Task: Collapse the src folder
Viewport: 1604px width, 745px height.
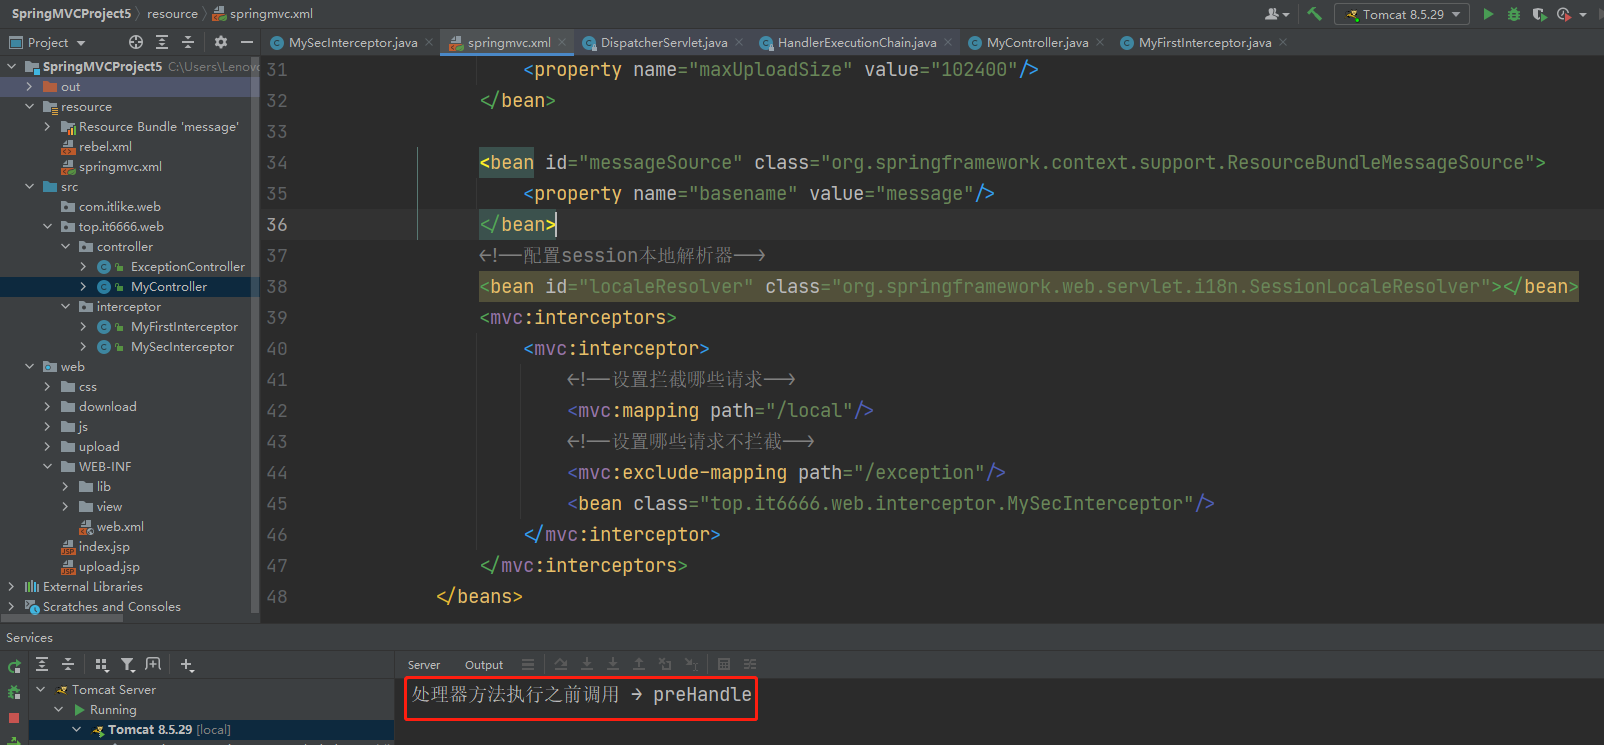Action: (29, 187)
